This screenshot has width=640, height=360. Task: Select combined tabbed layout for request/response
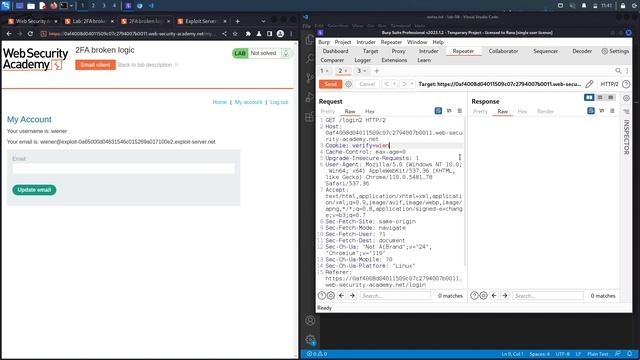pyautogui.click(x=611, y=97)
